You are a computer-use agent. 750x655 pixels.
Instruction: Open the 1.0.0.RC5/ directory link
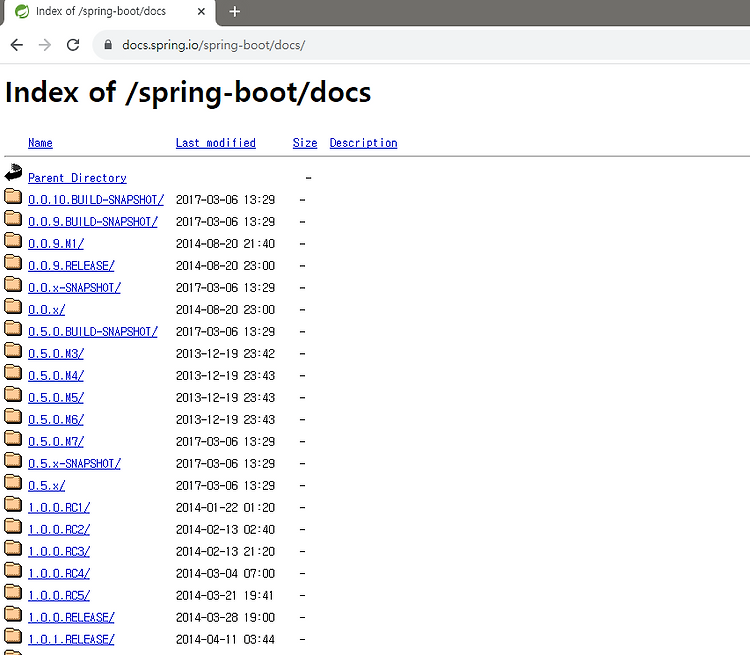click(59, 596)
